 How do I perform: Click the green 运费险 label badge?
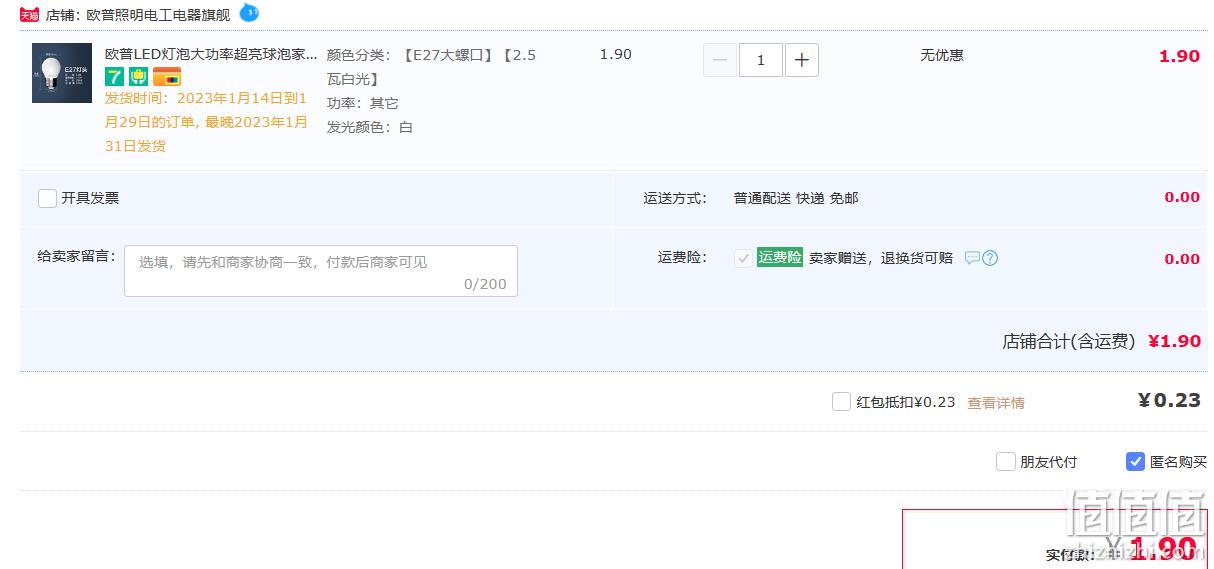[x=780, y=257]
